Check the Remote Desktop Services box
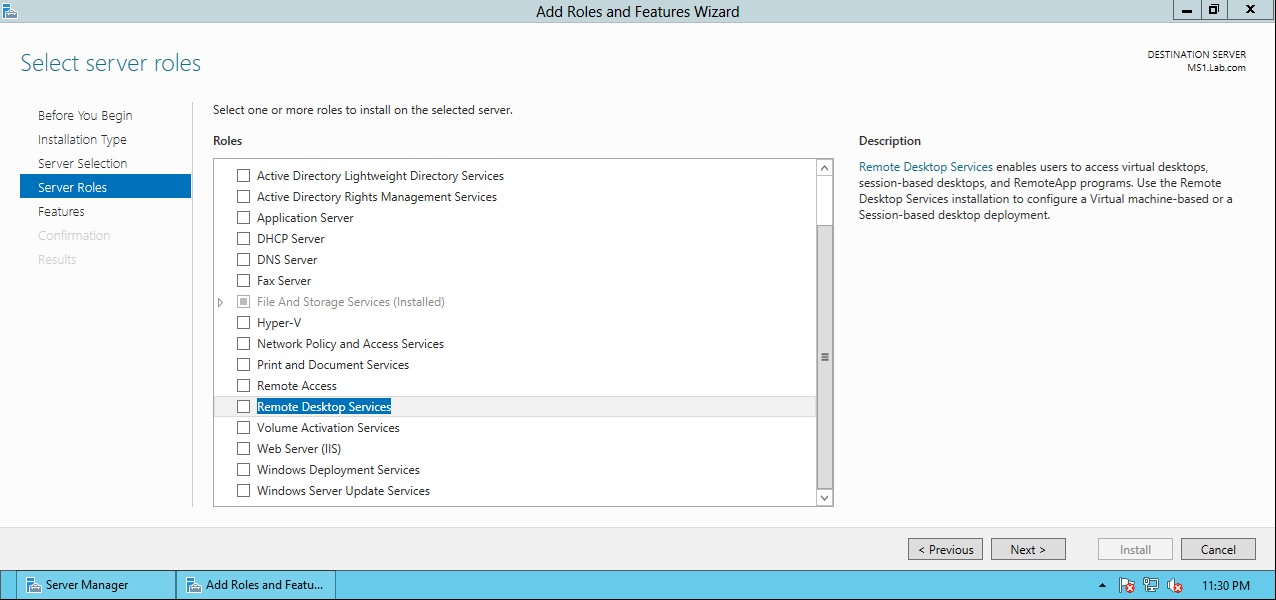This screenshot has height=600, width=1276. click(243, 407)
